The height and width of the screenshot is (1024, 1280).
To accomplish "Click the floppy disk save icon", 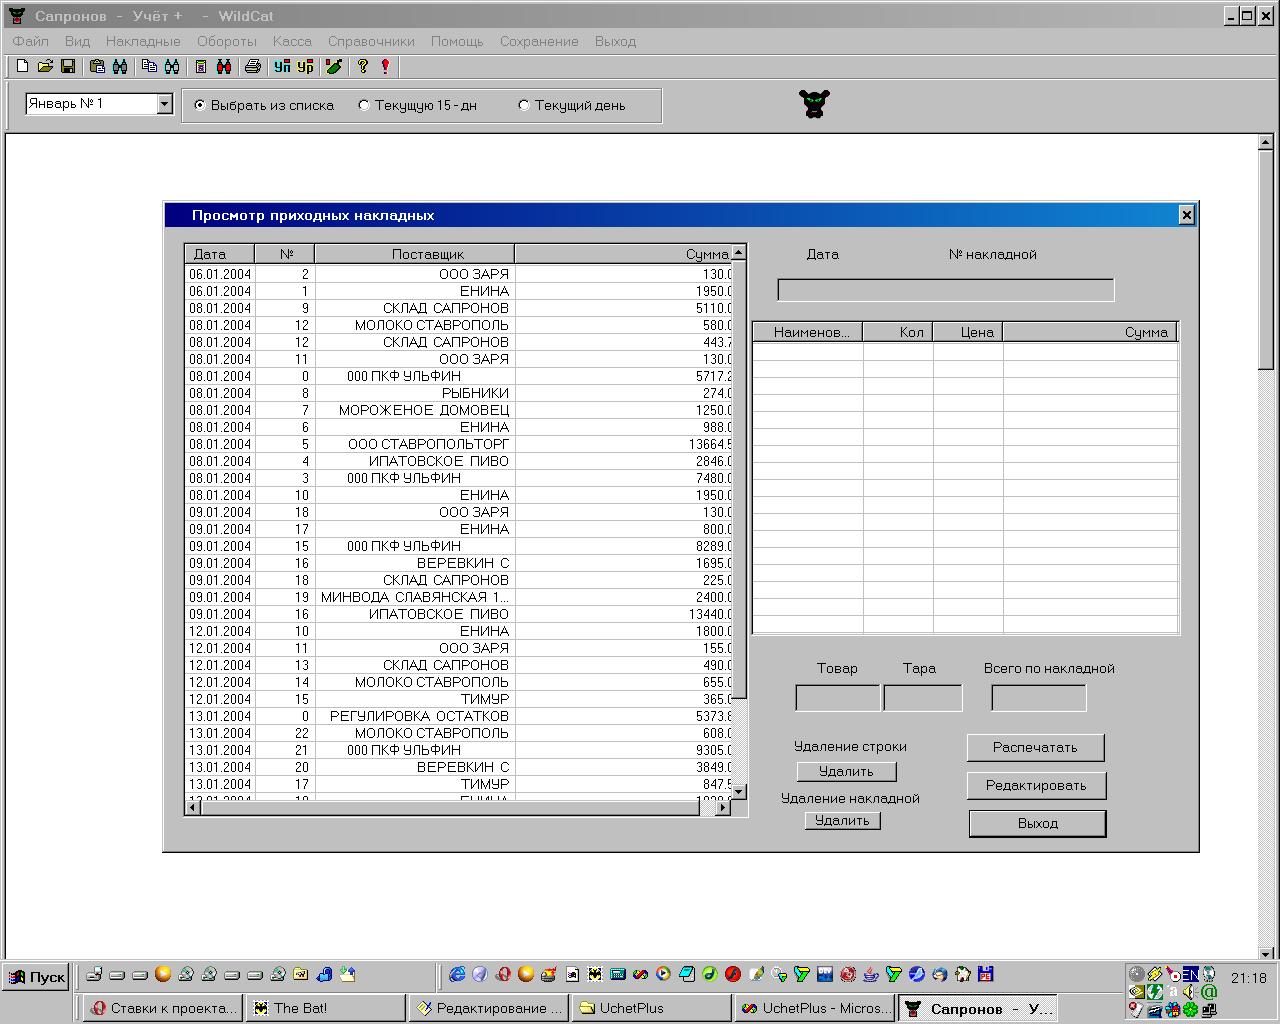I will click(68, 66).
